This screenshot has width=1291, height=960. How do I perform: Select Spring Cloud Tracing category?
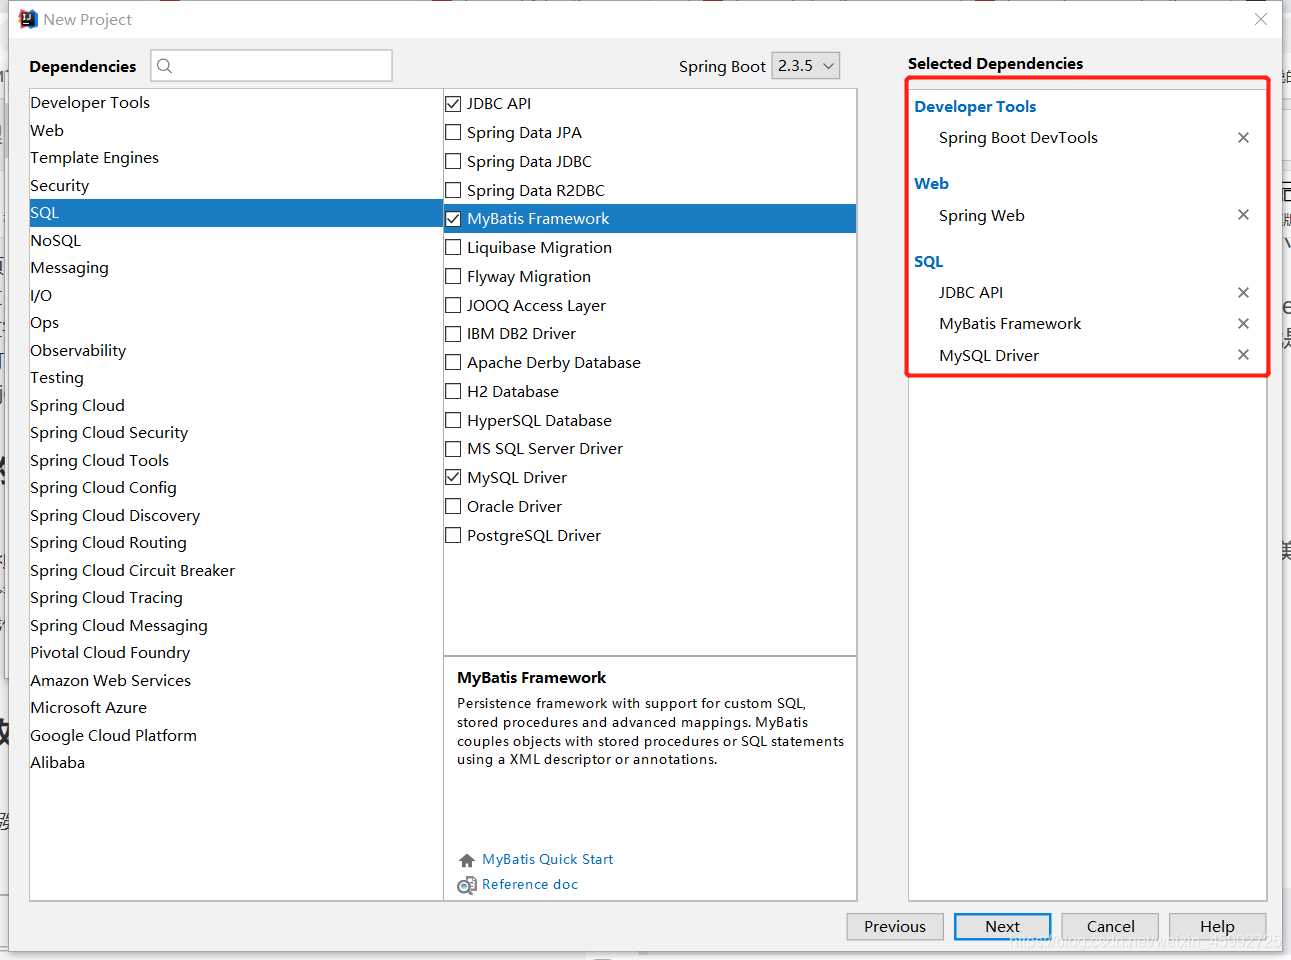(x=236, y=598)
